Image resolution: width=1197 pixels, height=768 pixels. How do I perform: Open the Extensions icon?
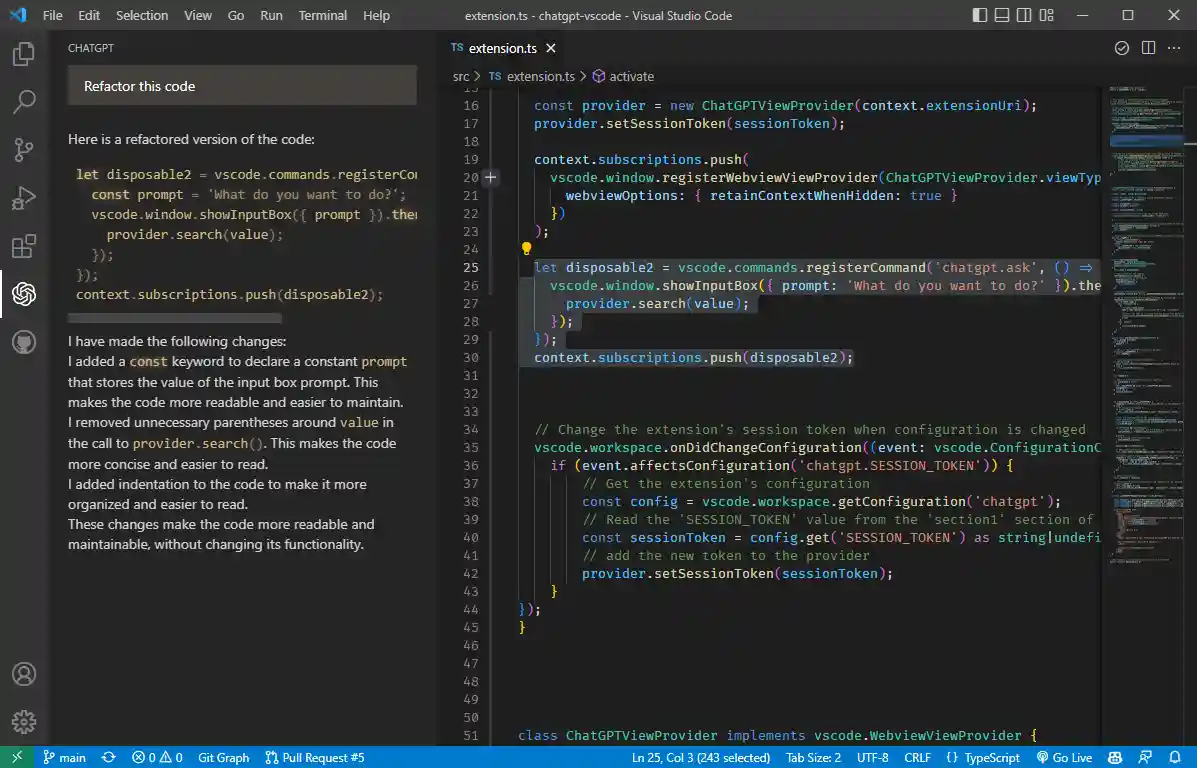click(x=24, y=246)
